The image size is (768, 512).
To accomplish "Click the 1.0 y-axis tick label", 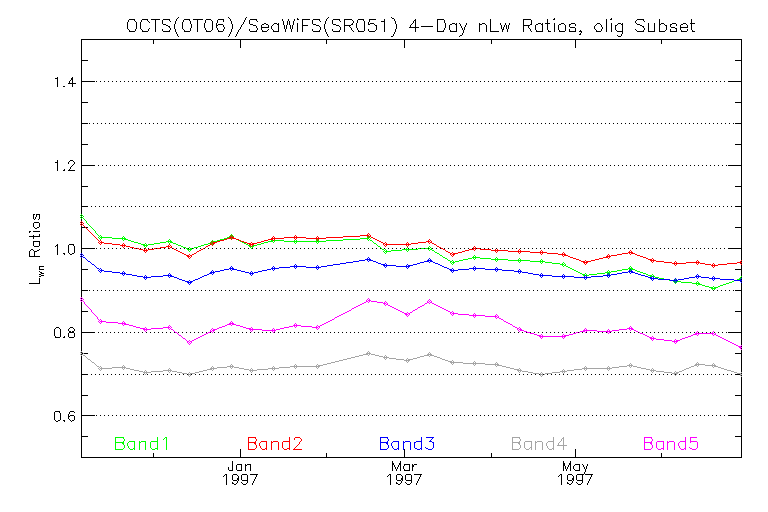I will point(65,249).
